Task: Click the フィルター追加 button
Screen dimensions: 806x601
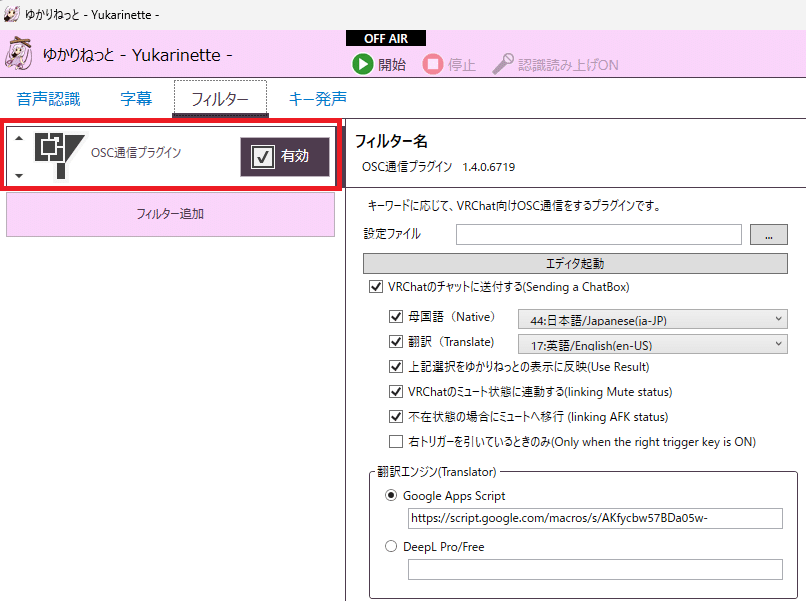Action: 170,214
